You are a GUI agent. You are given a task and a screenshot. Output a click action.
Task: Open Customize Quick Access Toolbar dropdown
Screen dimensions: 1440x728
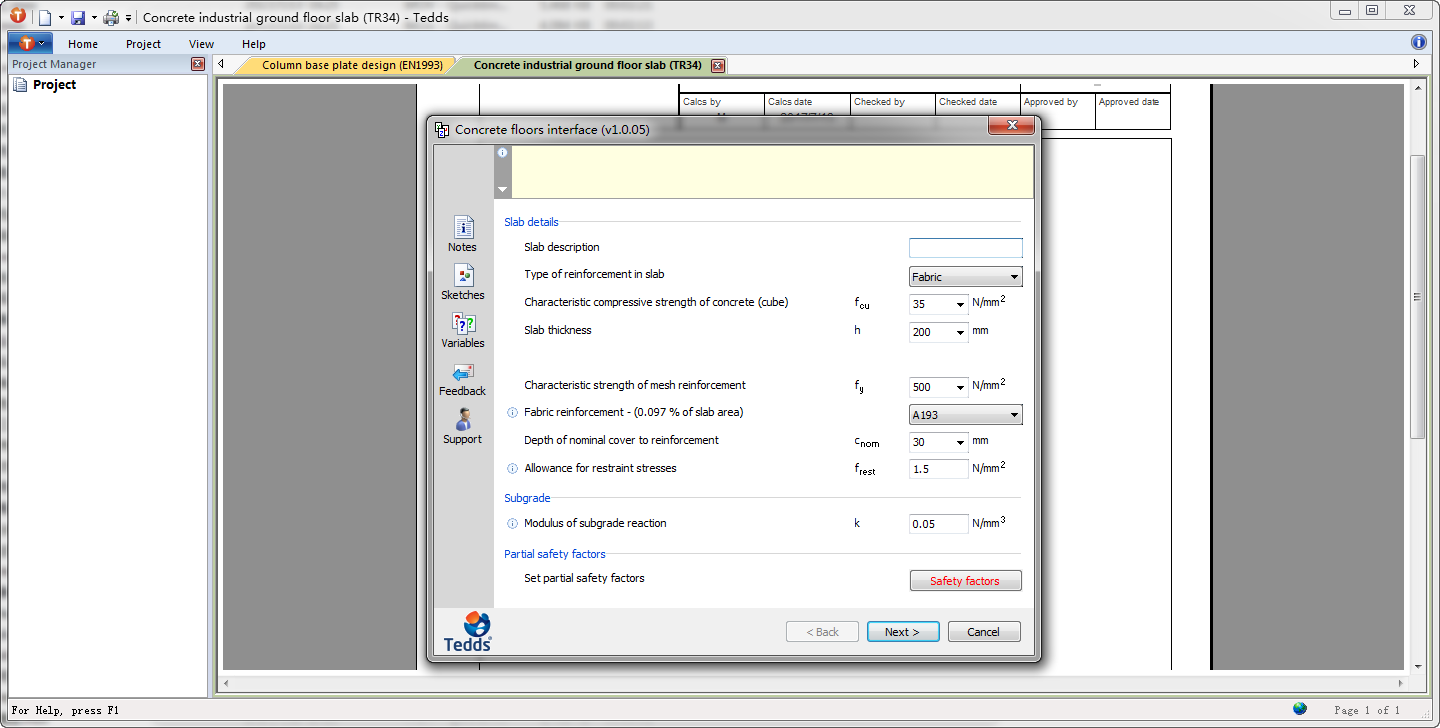[128, 18]
